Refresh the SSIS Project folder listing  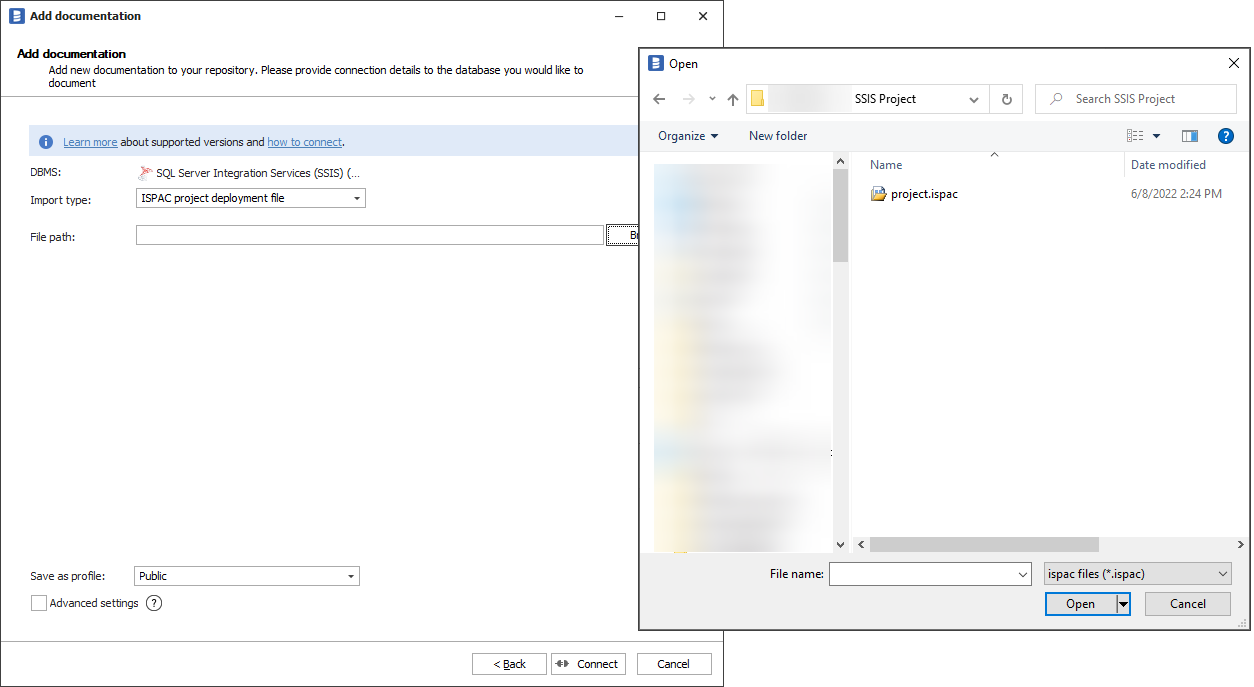1006,99
